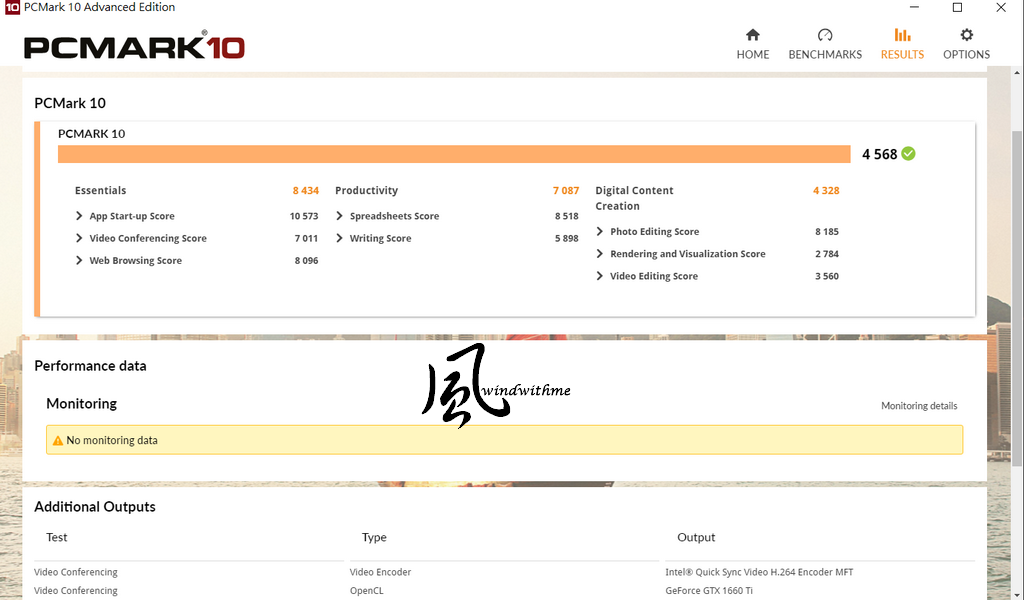Expand the Writing Score row

339,238
